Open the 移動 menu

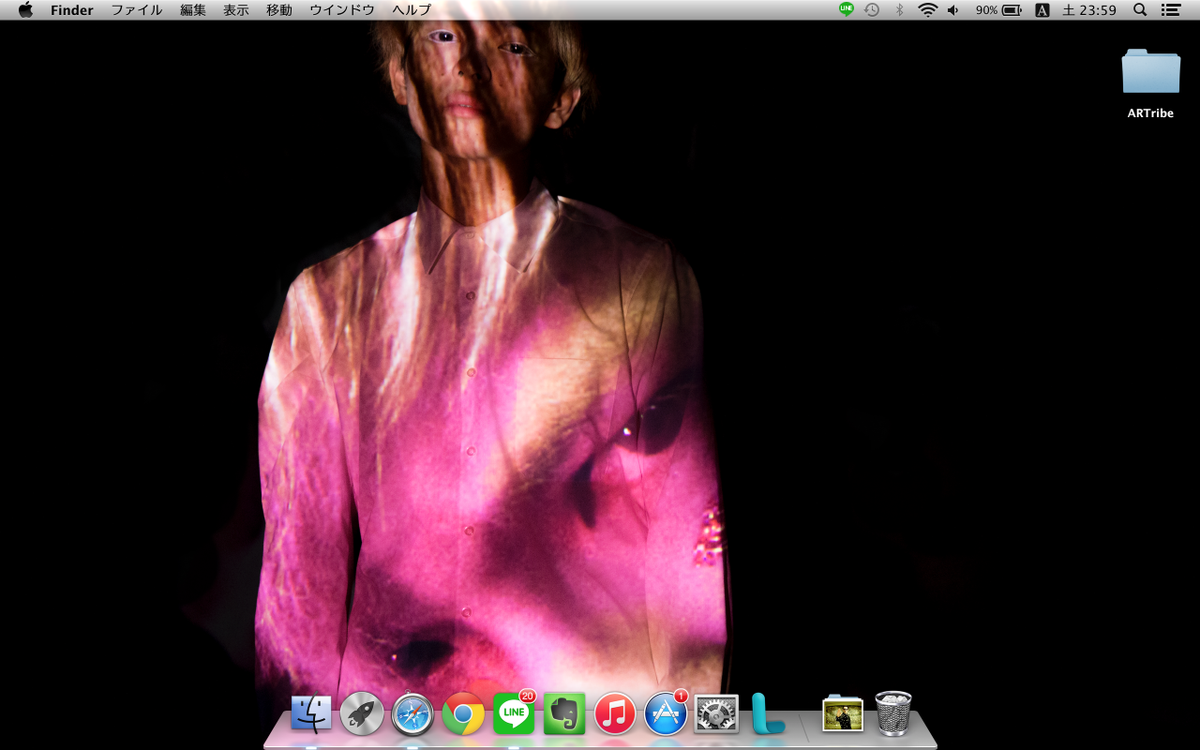click(x=279, y=10)
